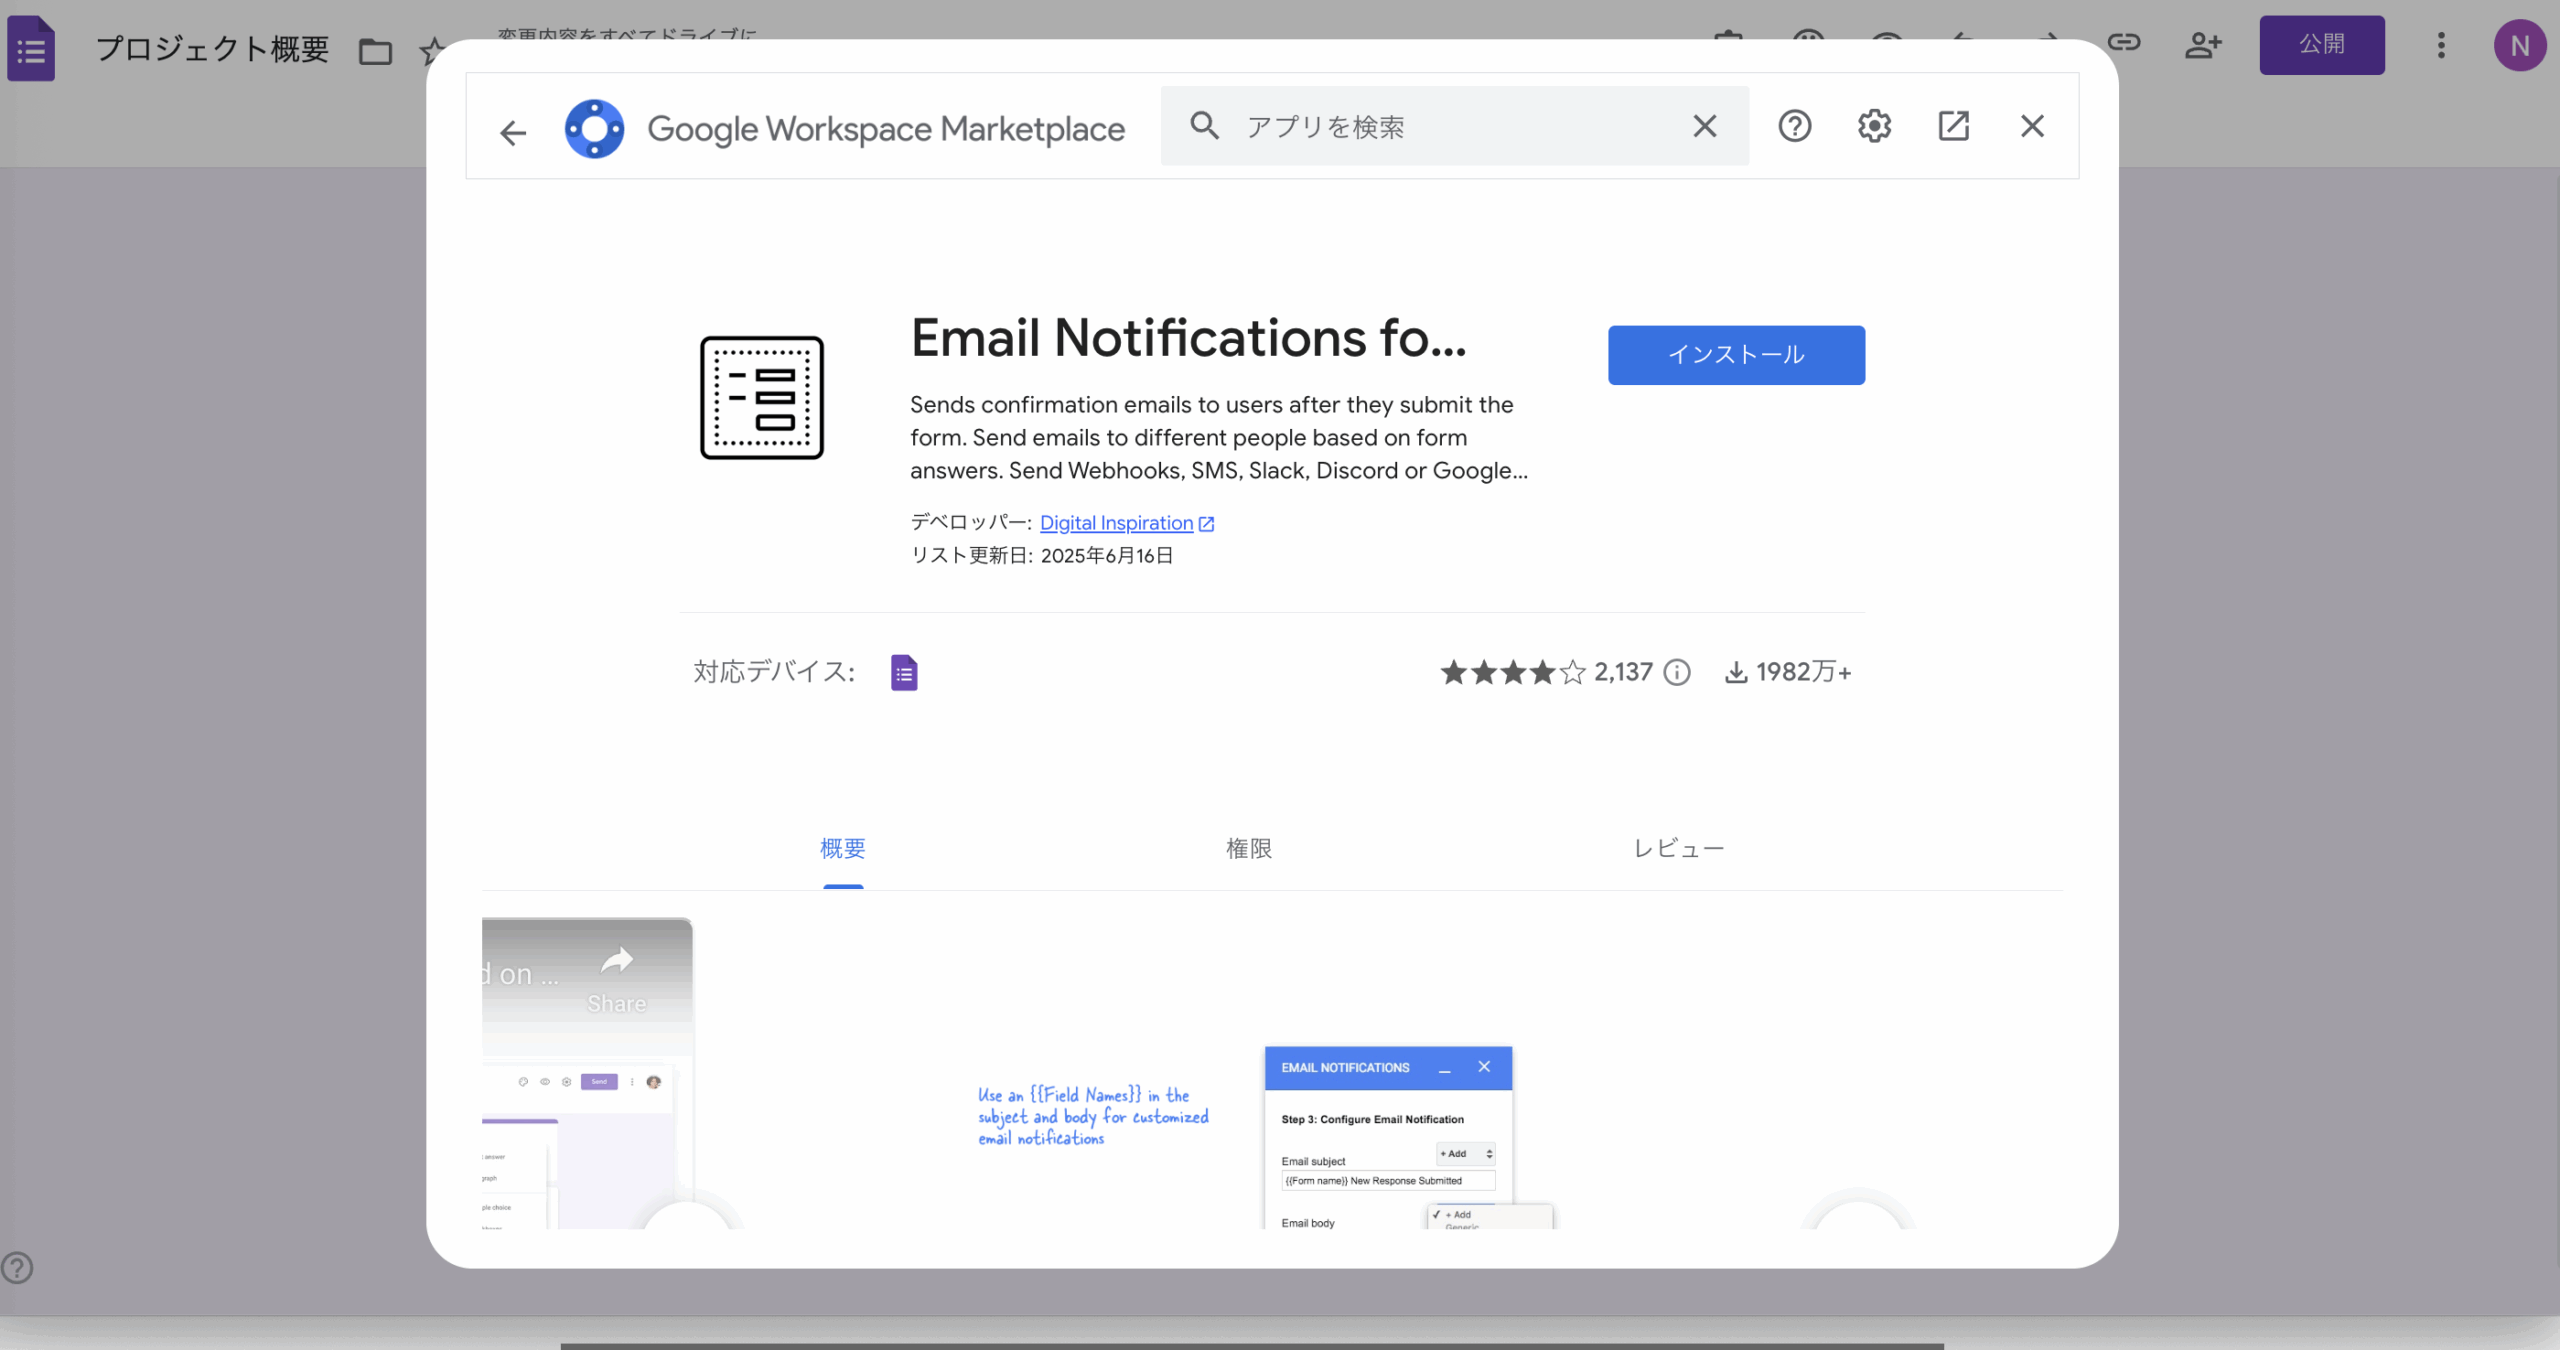Open Marketplace help icon
Viewport: 2560px width, 1350px height.
(1794, 126)
